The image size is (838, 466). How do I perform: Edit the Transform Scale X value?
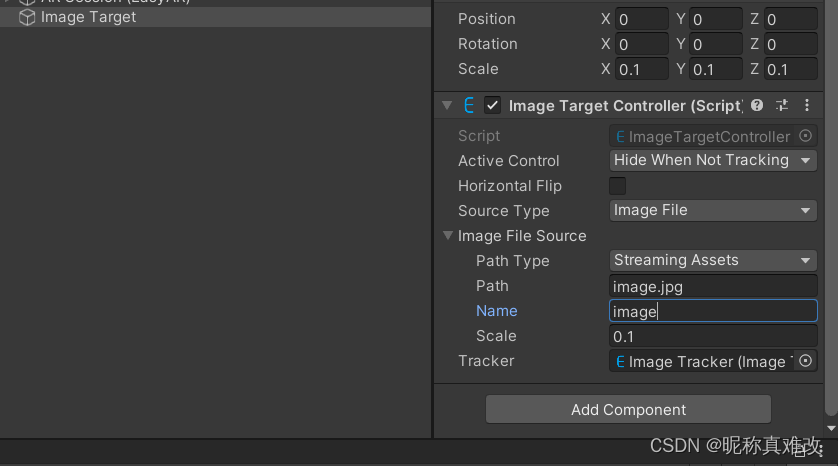pos(641,69)
